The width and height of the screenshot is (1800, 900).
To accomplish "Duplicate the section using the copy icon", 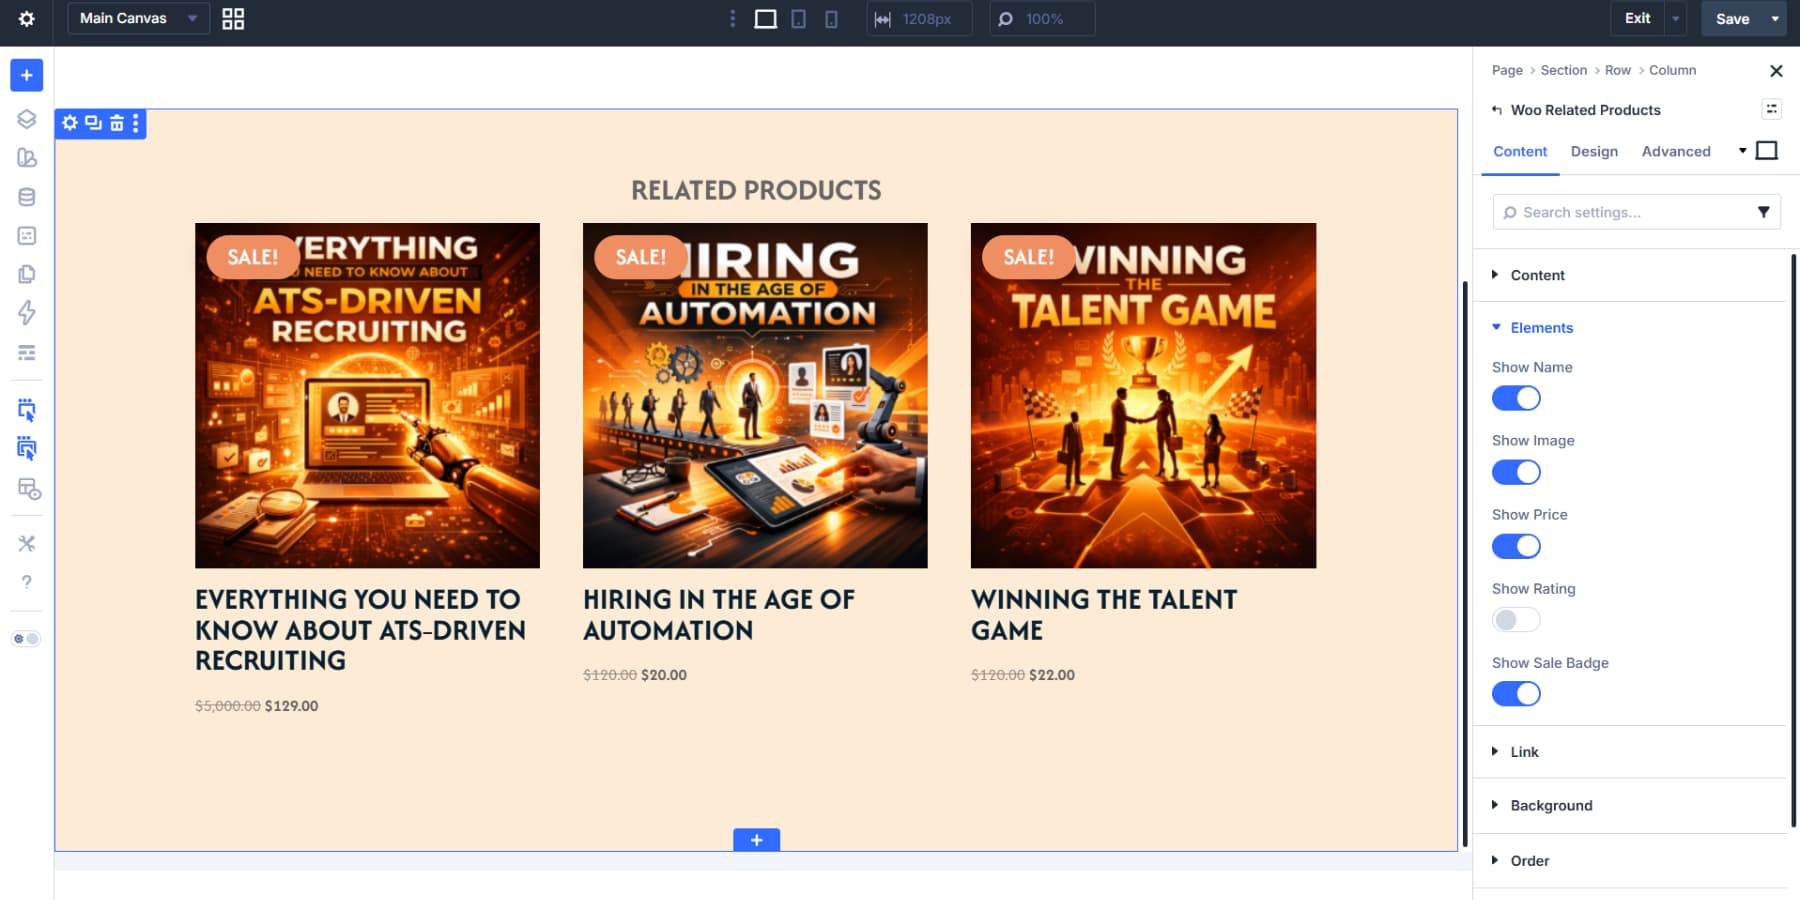I will click(x=93, y=123).
